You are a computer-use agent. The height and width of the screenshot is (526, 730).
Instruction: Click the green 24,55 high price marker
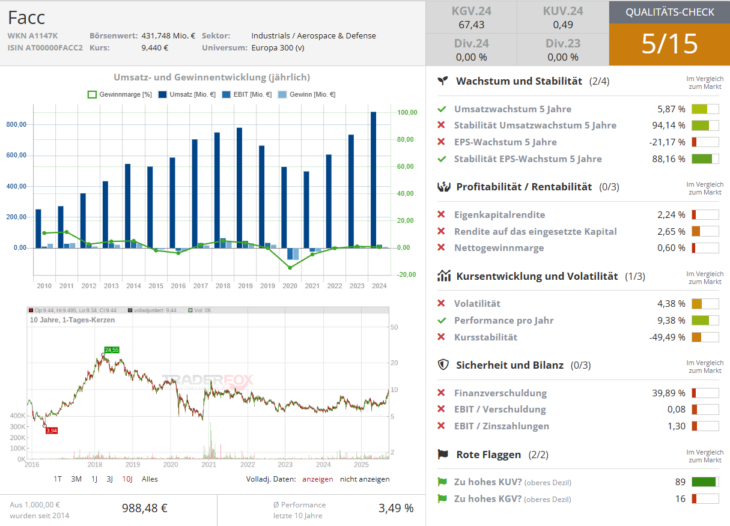tap(112, 350)
